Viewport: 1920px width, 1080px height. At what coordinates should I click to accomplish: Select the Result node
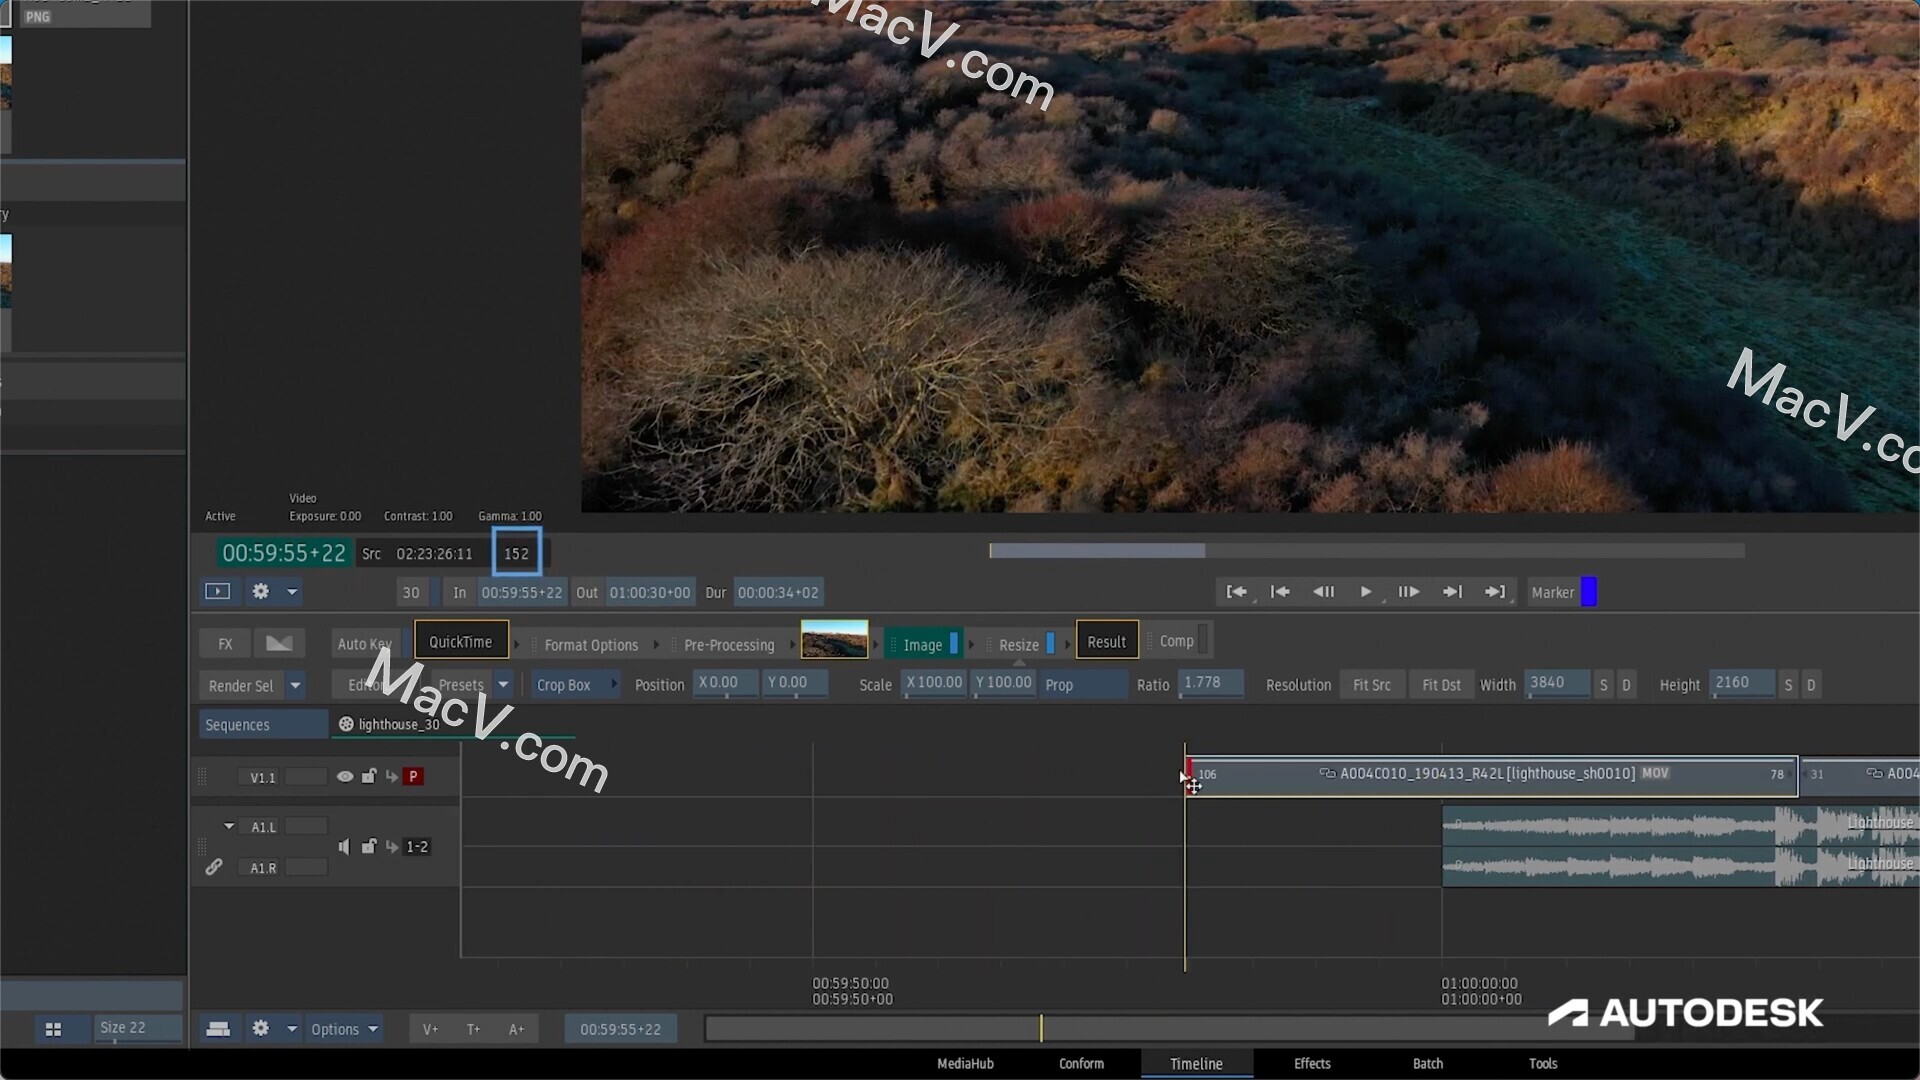pos(1107,642)
